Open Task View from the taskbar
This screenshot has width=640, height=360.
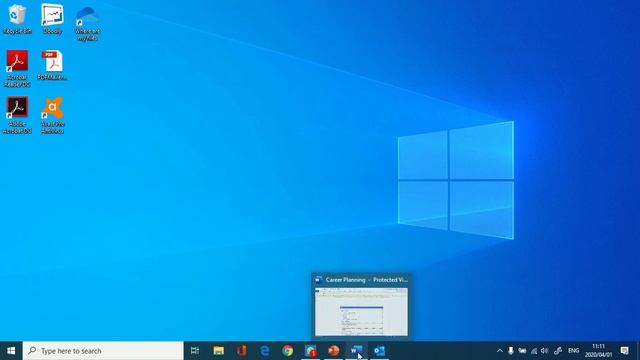[195, 351]
